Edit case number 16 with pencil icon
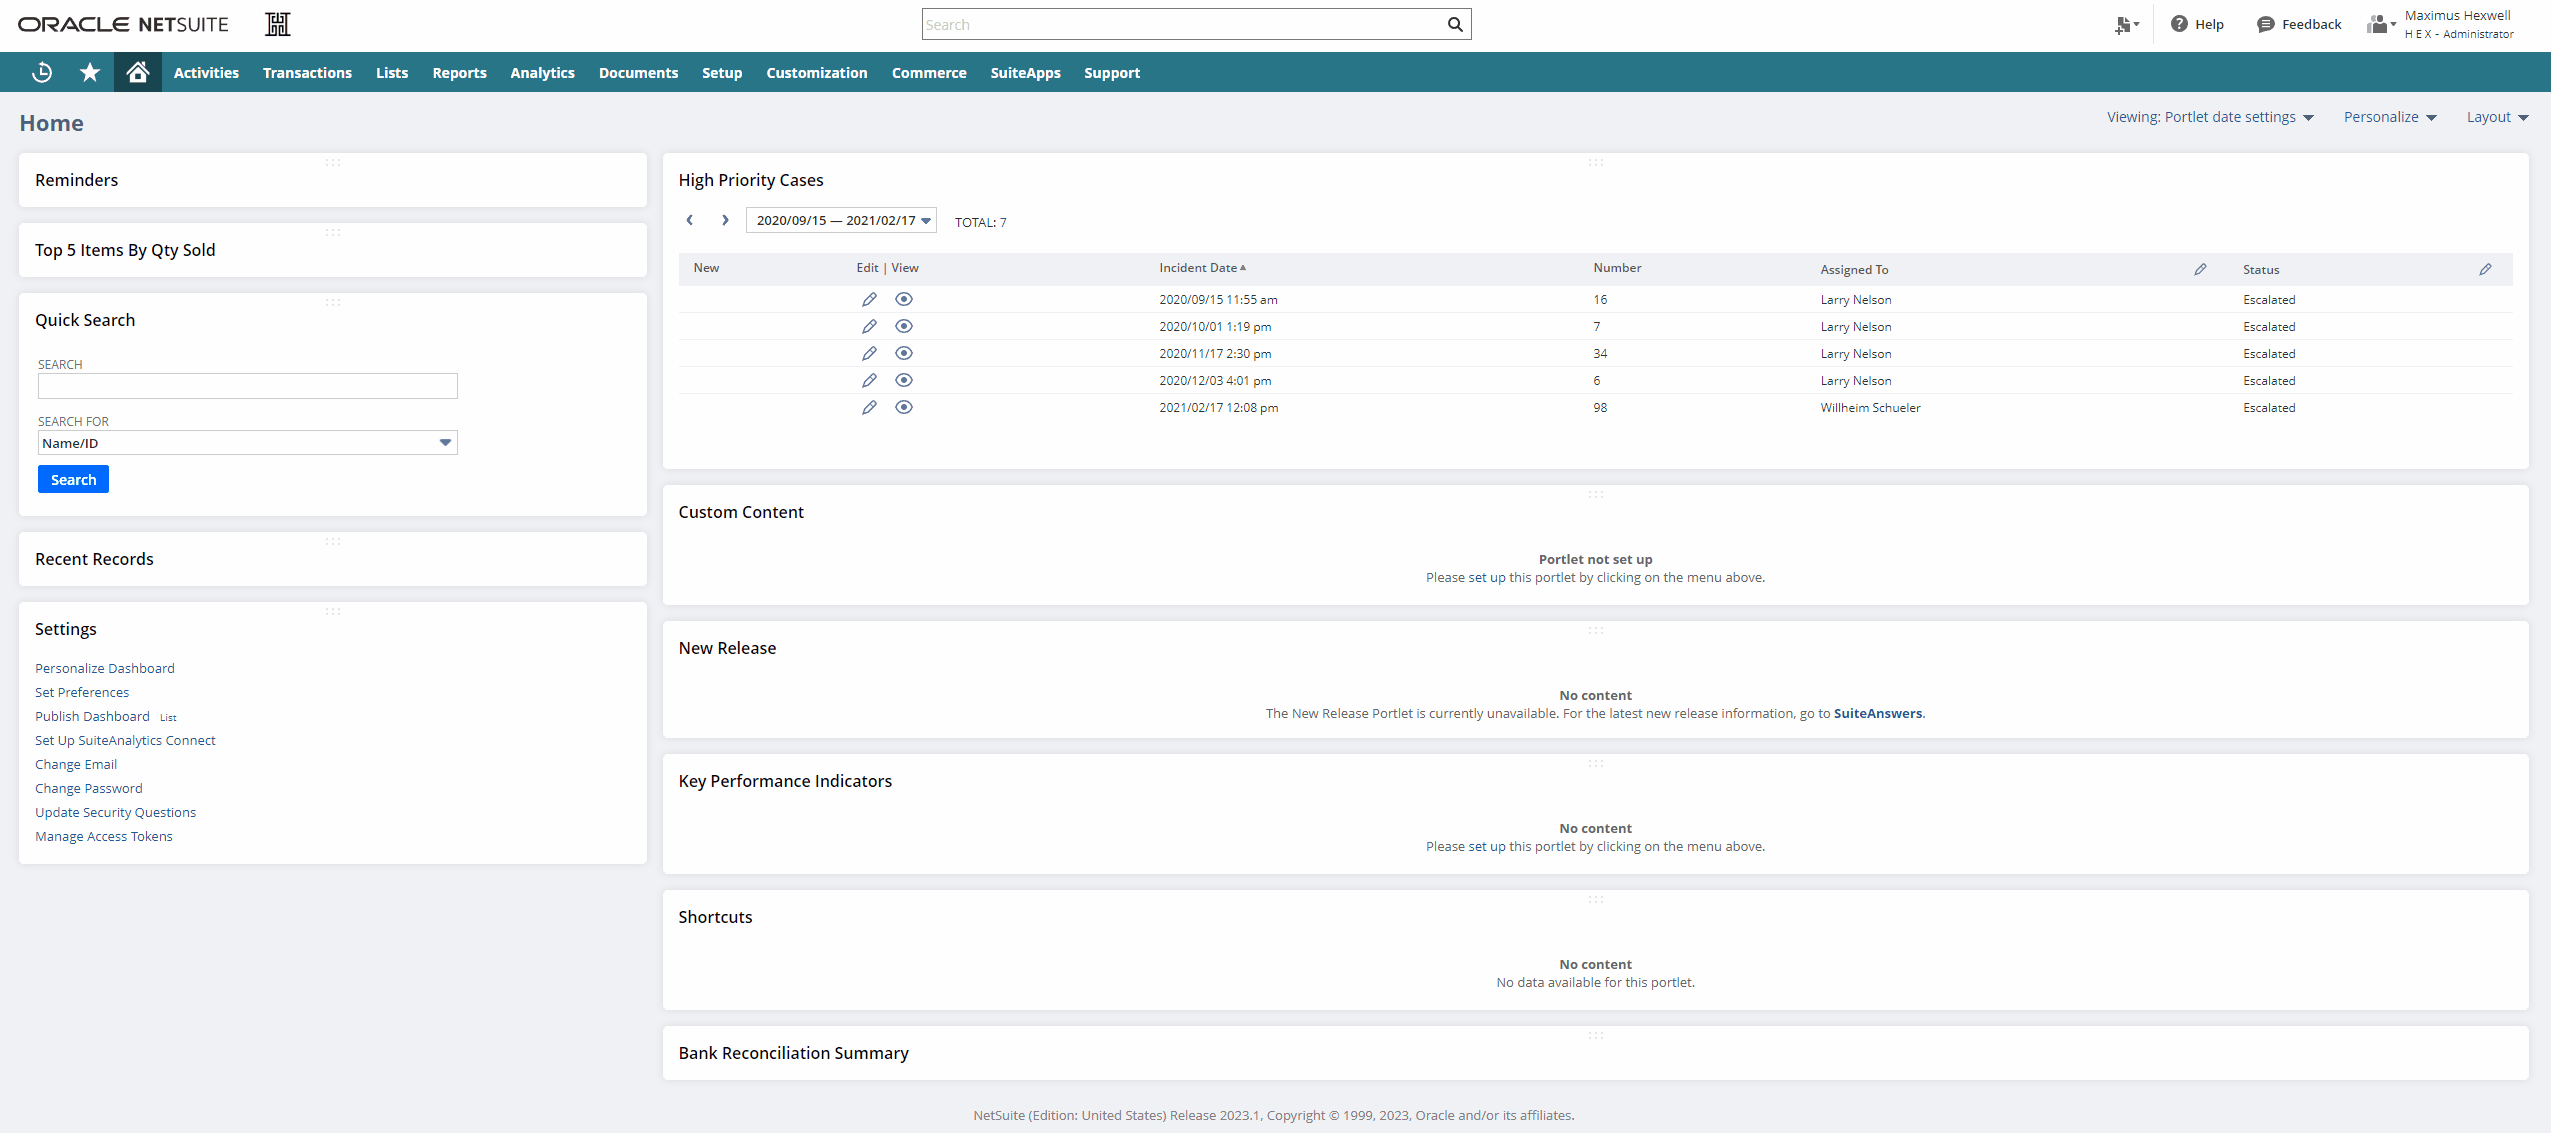This screenshot has height=1133, width=2551. 869,299
